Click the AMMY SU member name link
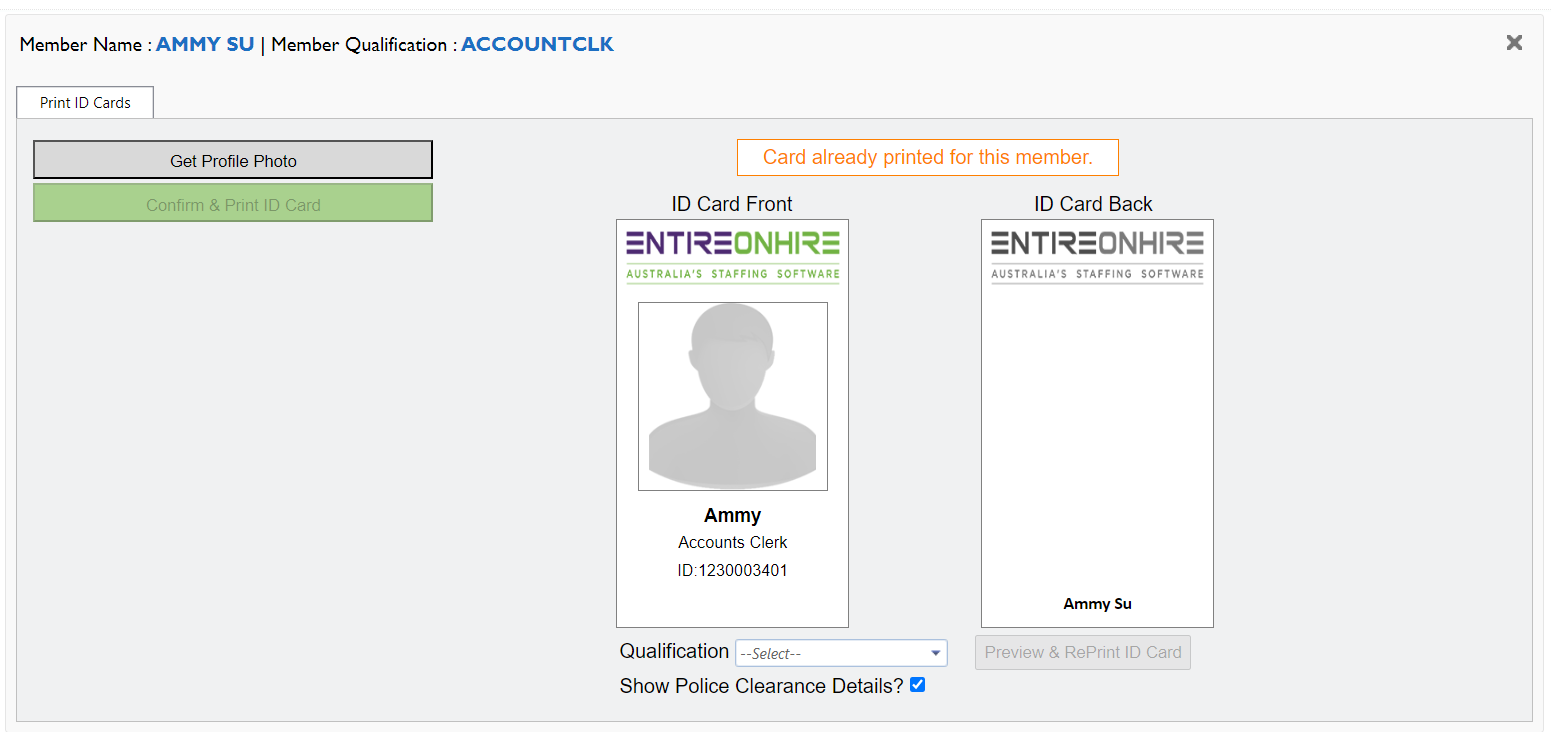The image size is (1551, 732). [x=204, y=44]
